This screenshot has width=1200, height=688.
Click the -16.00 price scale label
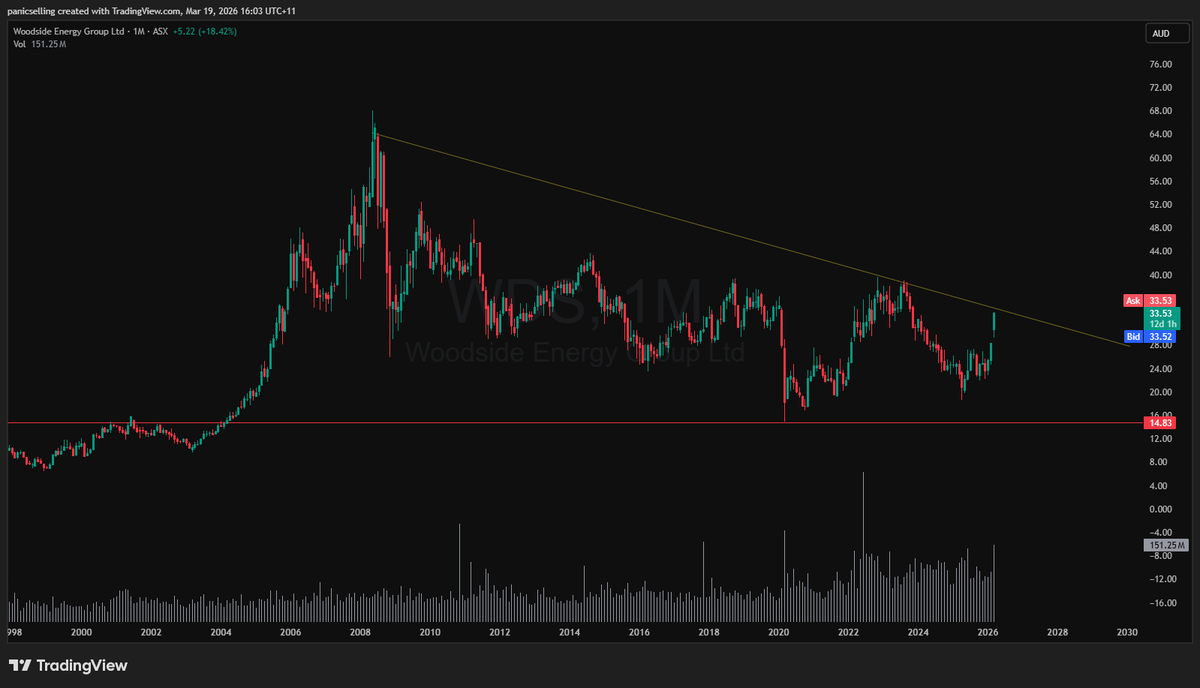(x=1160, y=603)
